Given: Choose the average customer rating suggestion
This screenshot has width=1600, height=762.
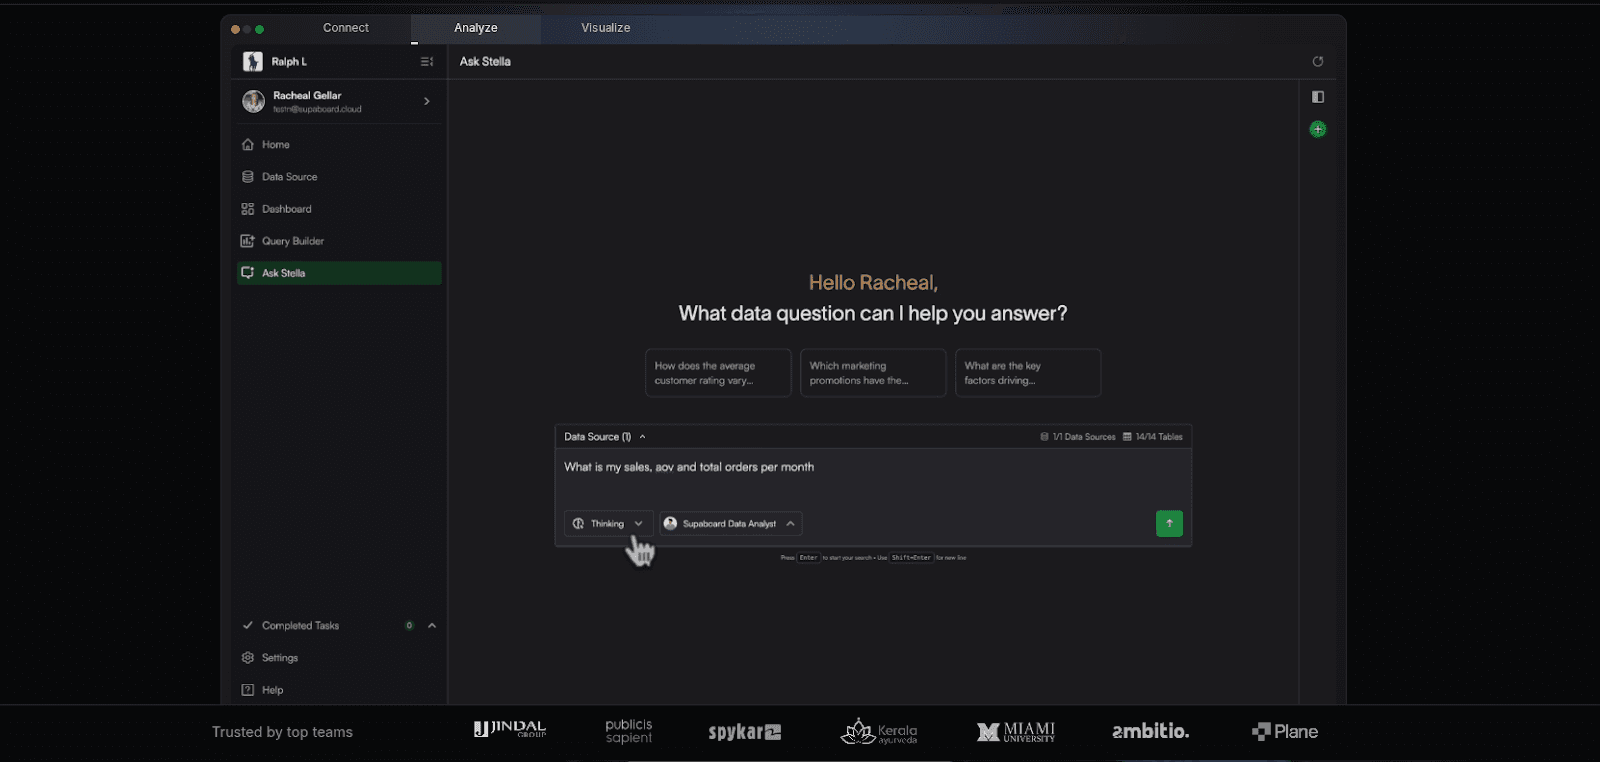Looking at the screenshot, I should coord(718,373).
